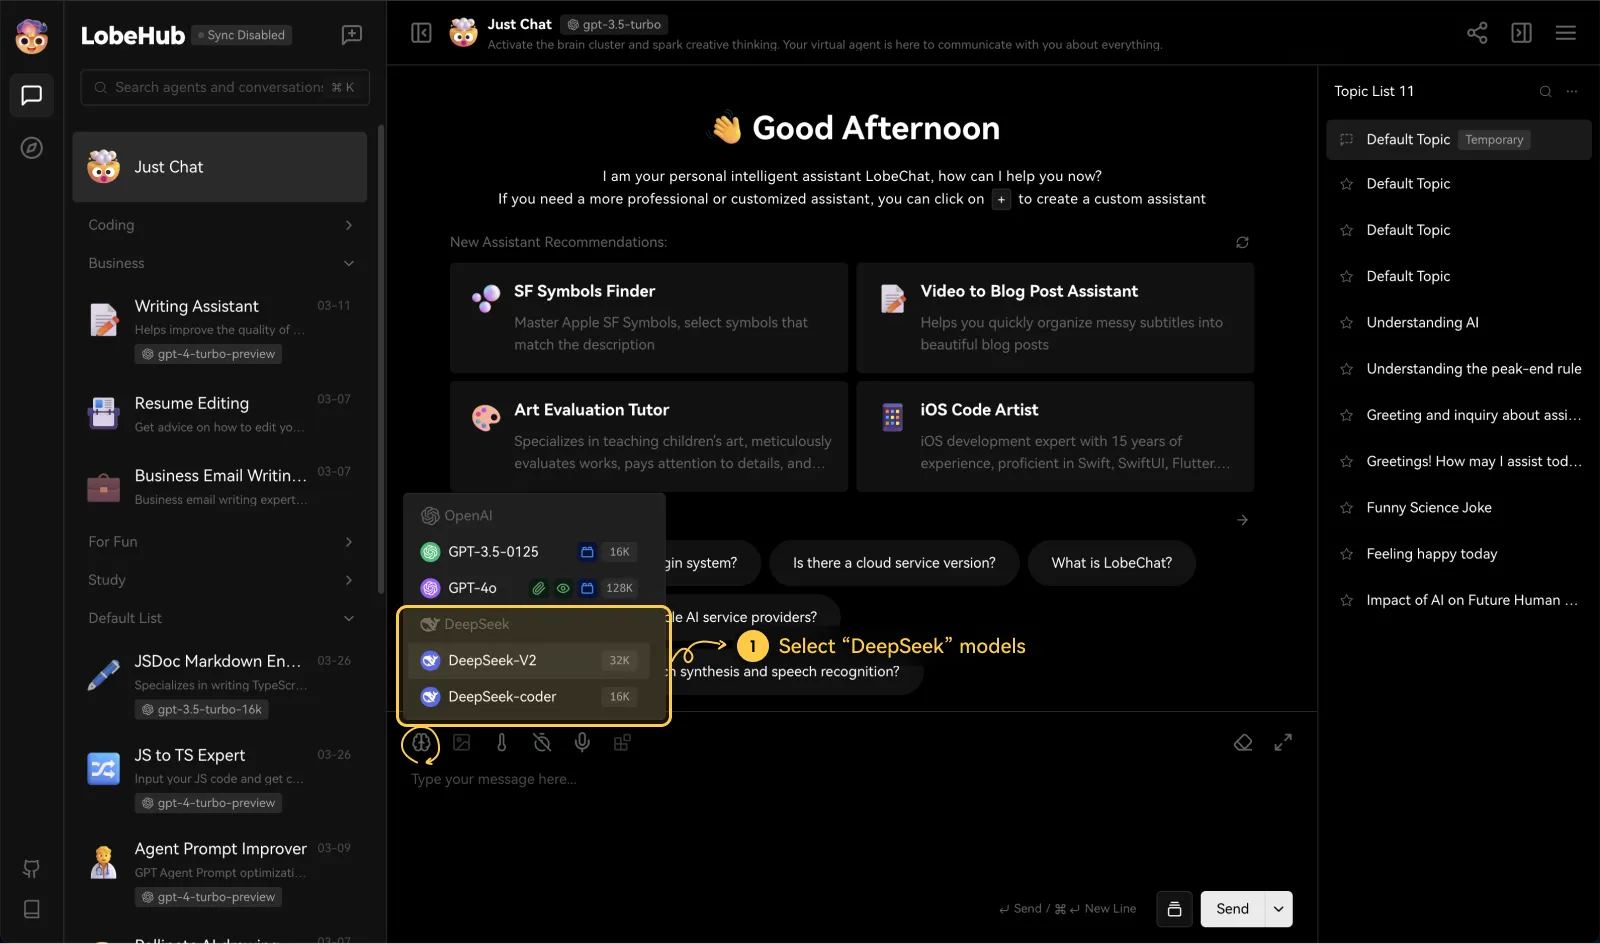Select the DeepSeek-V2 model
Viewport: 1600px width, 944px height.
click(530, 660)
